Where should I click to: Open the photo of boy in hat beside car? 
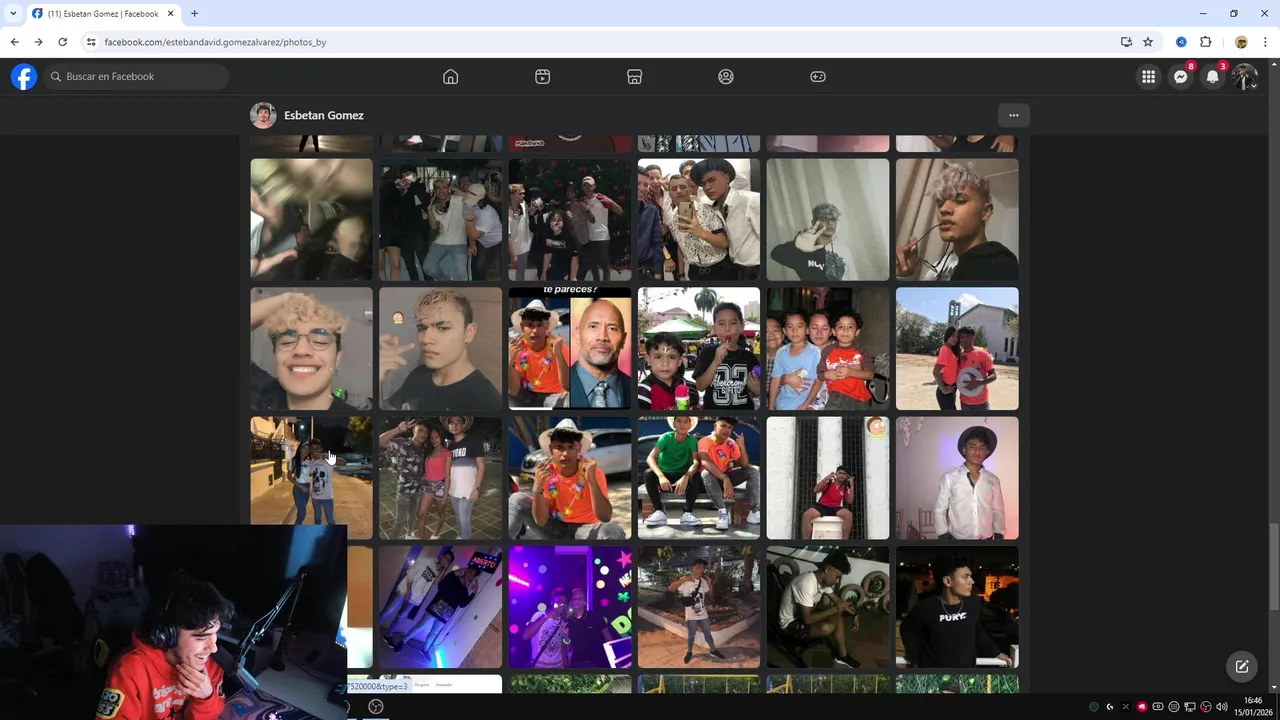570,478
